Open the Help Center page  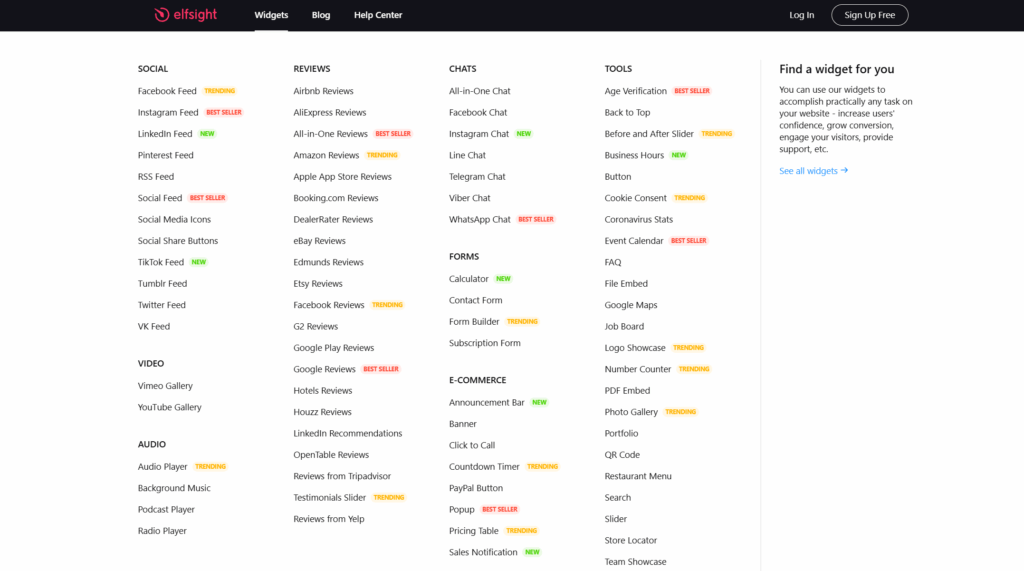click(378, 15)
